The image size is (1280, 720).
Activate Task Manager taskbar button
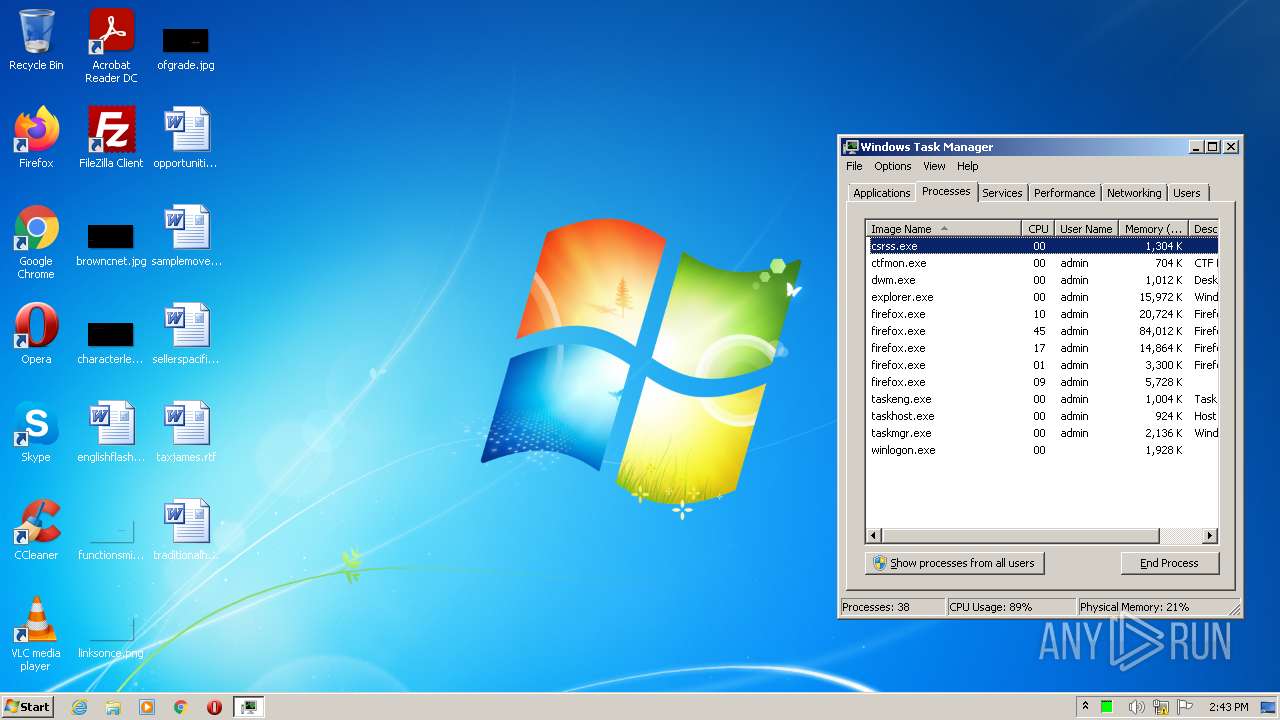pyautogui.click(x=248, y=707)
